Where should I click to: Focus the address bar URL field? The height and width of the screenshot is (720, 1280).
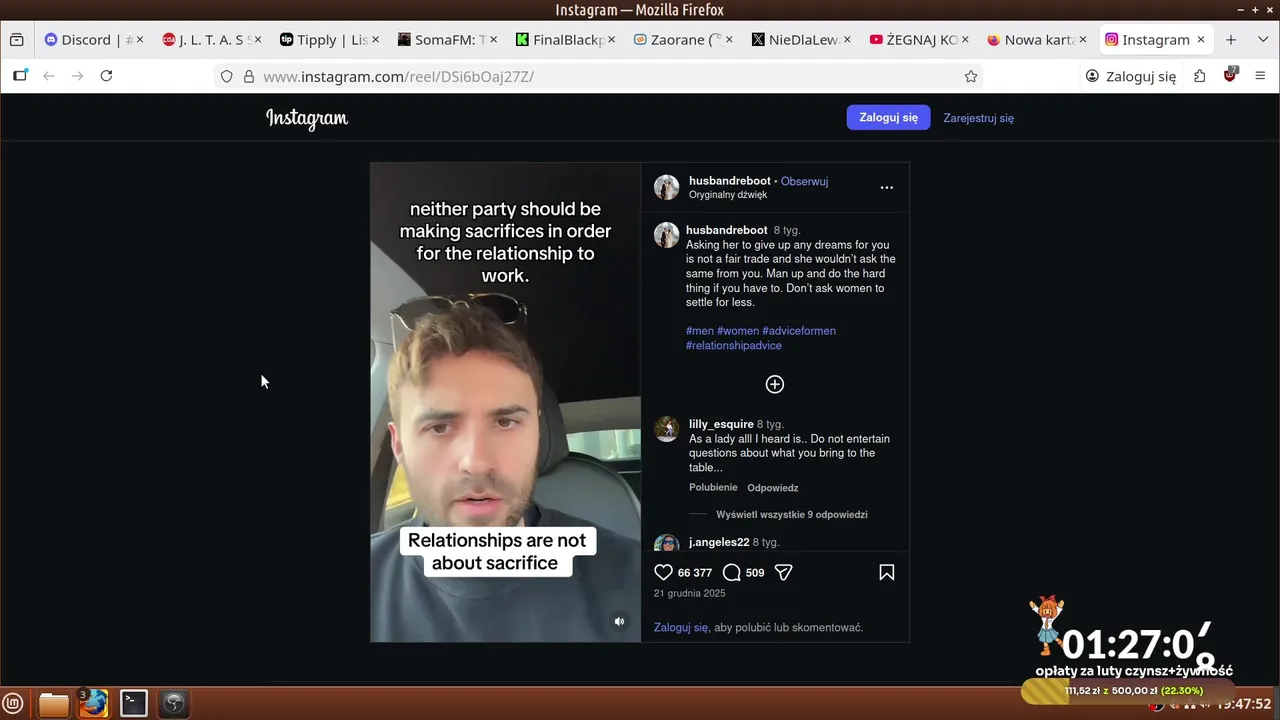click(600, 76)
